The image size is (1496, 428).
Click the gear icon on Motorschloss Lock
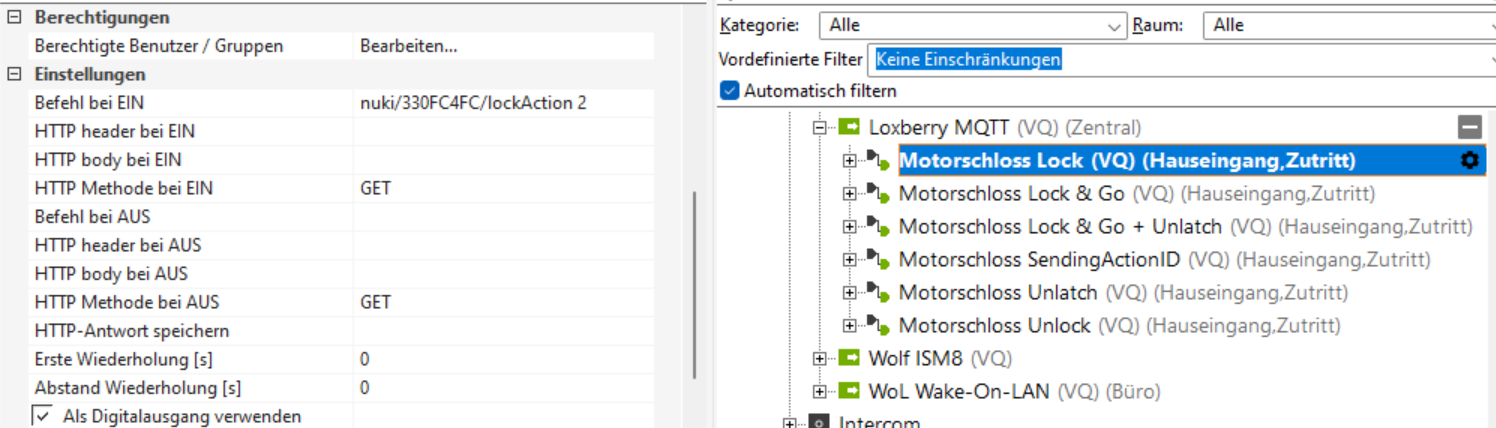(1469, 160)
